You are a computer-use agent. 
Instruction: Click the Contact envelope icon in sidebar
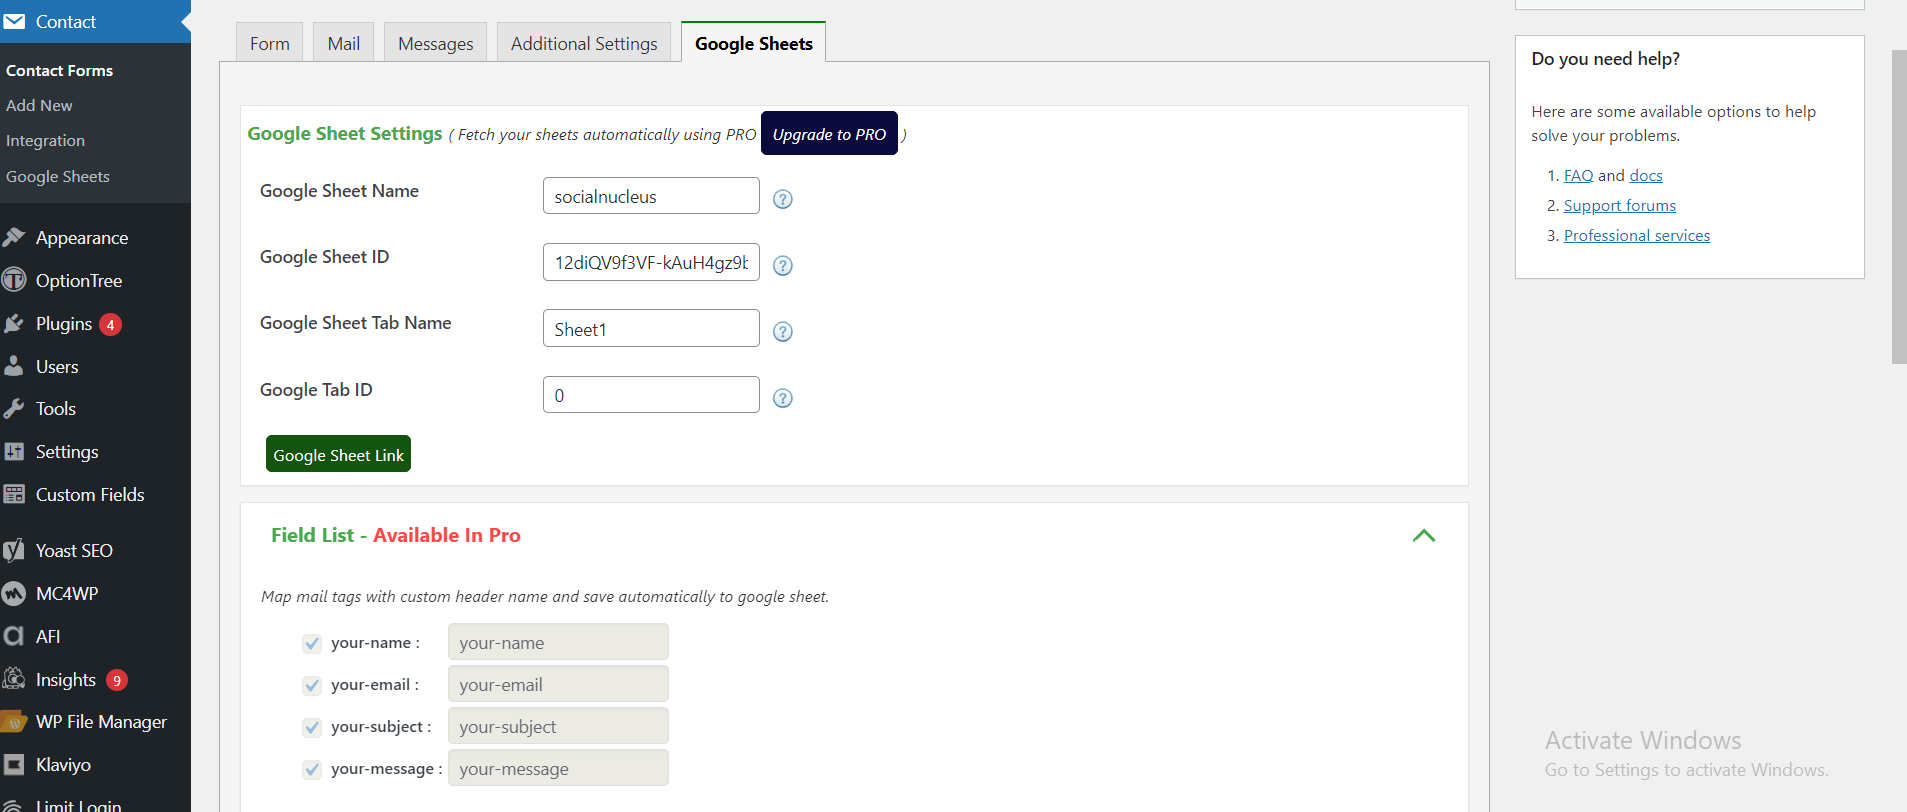[14, 21]
